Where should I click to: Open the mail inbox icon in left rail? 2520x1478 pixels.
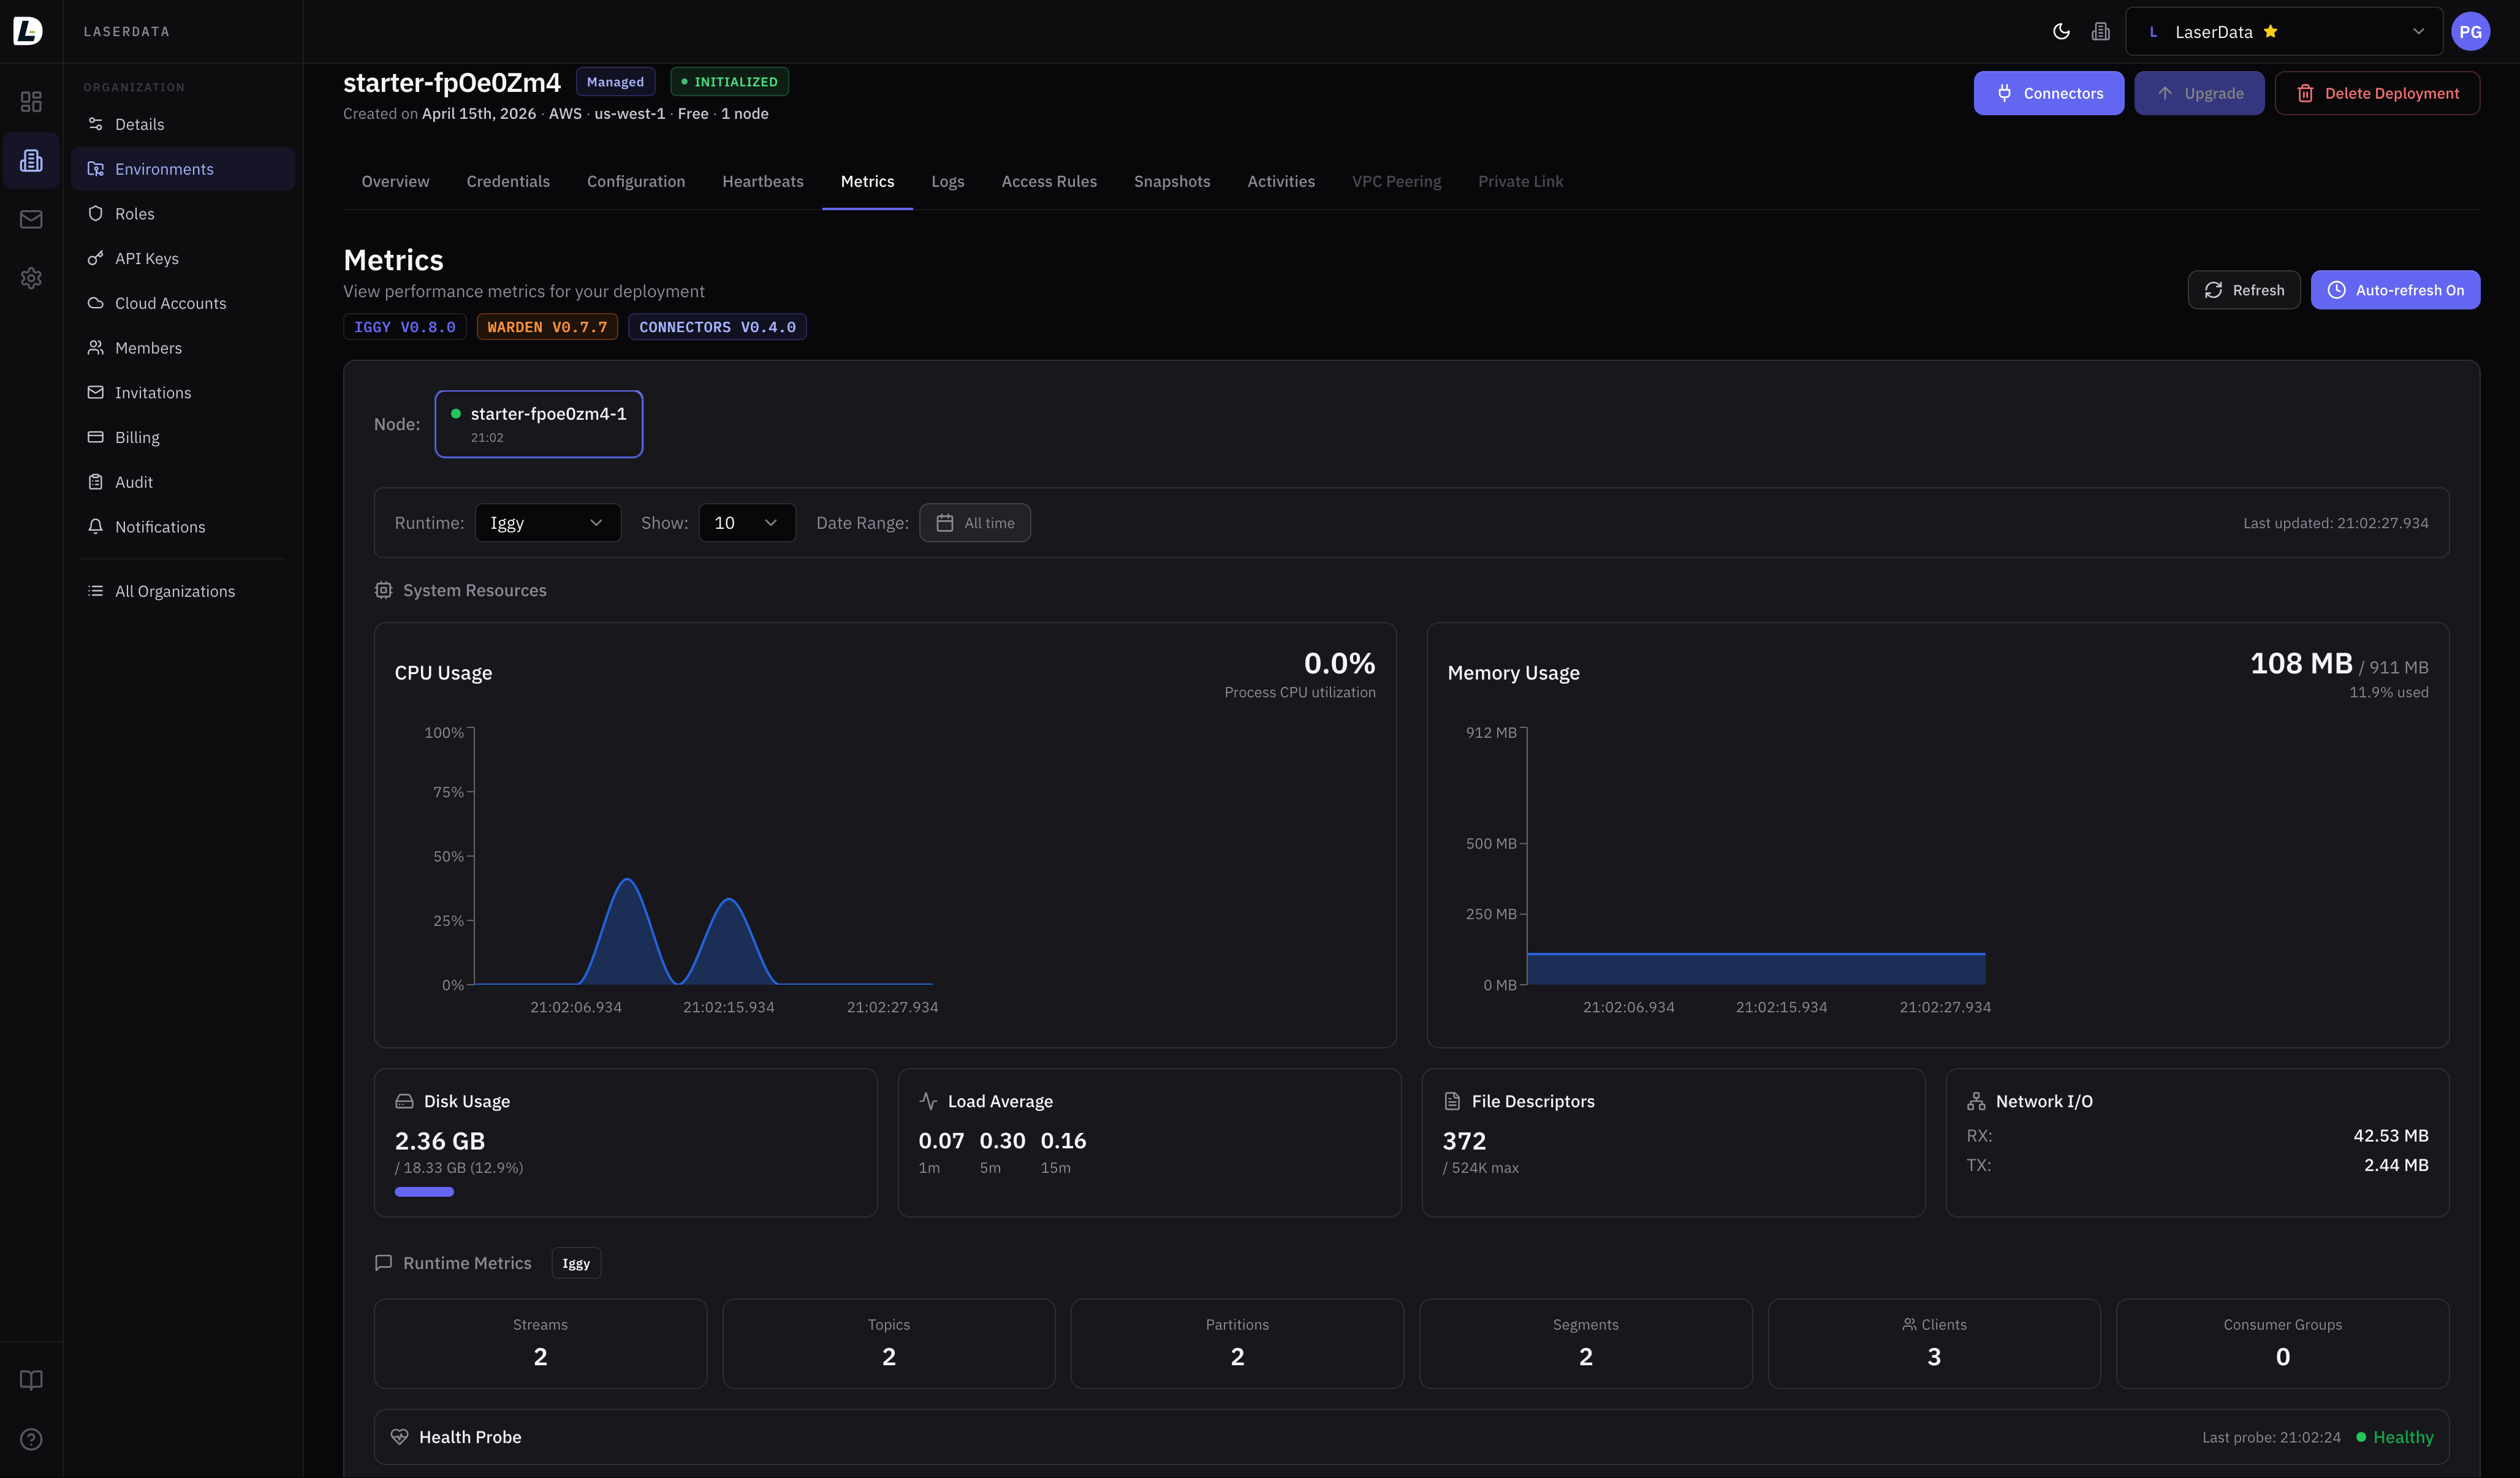pyautogui.click(x=31, y=219)
